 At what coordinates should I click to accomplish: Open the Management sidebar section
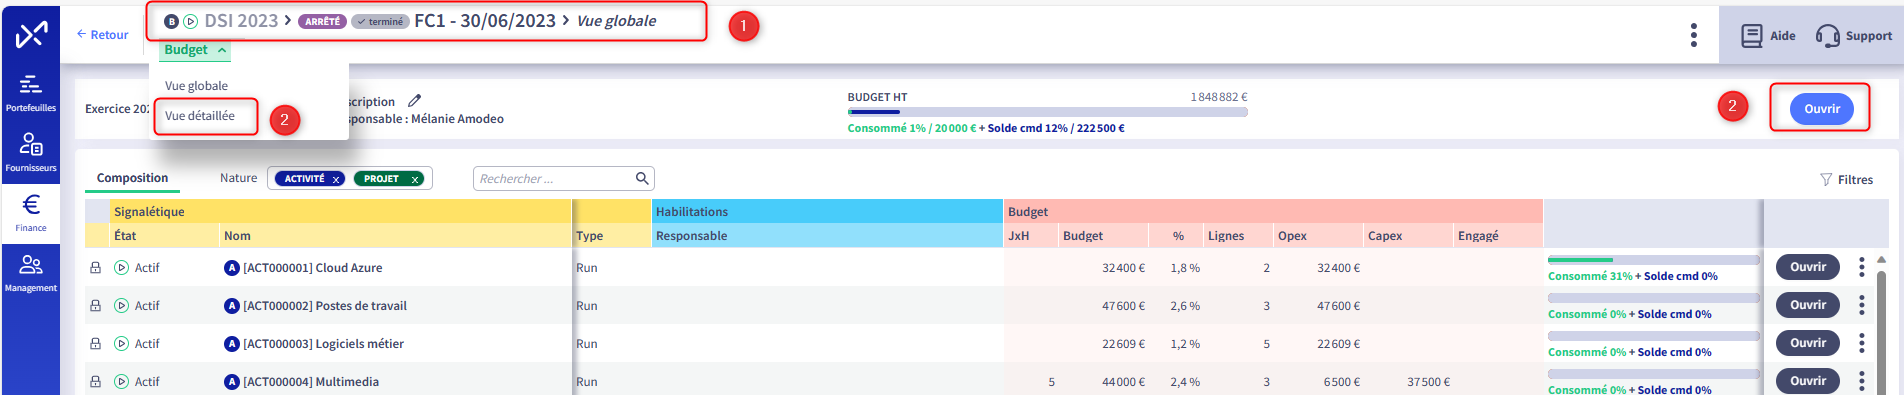(31, 272)
